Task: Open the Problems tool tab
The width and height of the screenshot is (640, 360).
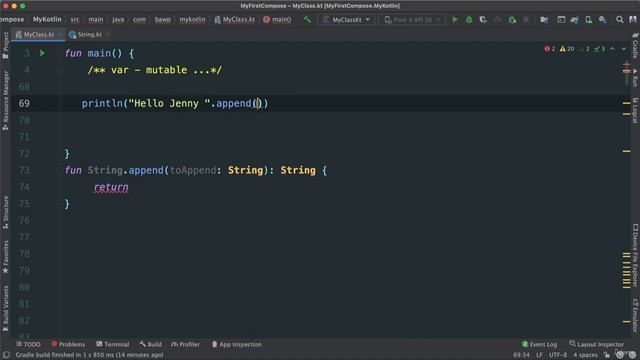Action: coord(68,344)
